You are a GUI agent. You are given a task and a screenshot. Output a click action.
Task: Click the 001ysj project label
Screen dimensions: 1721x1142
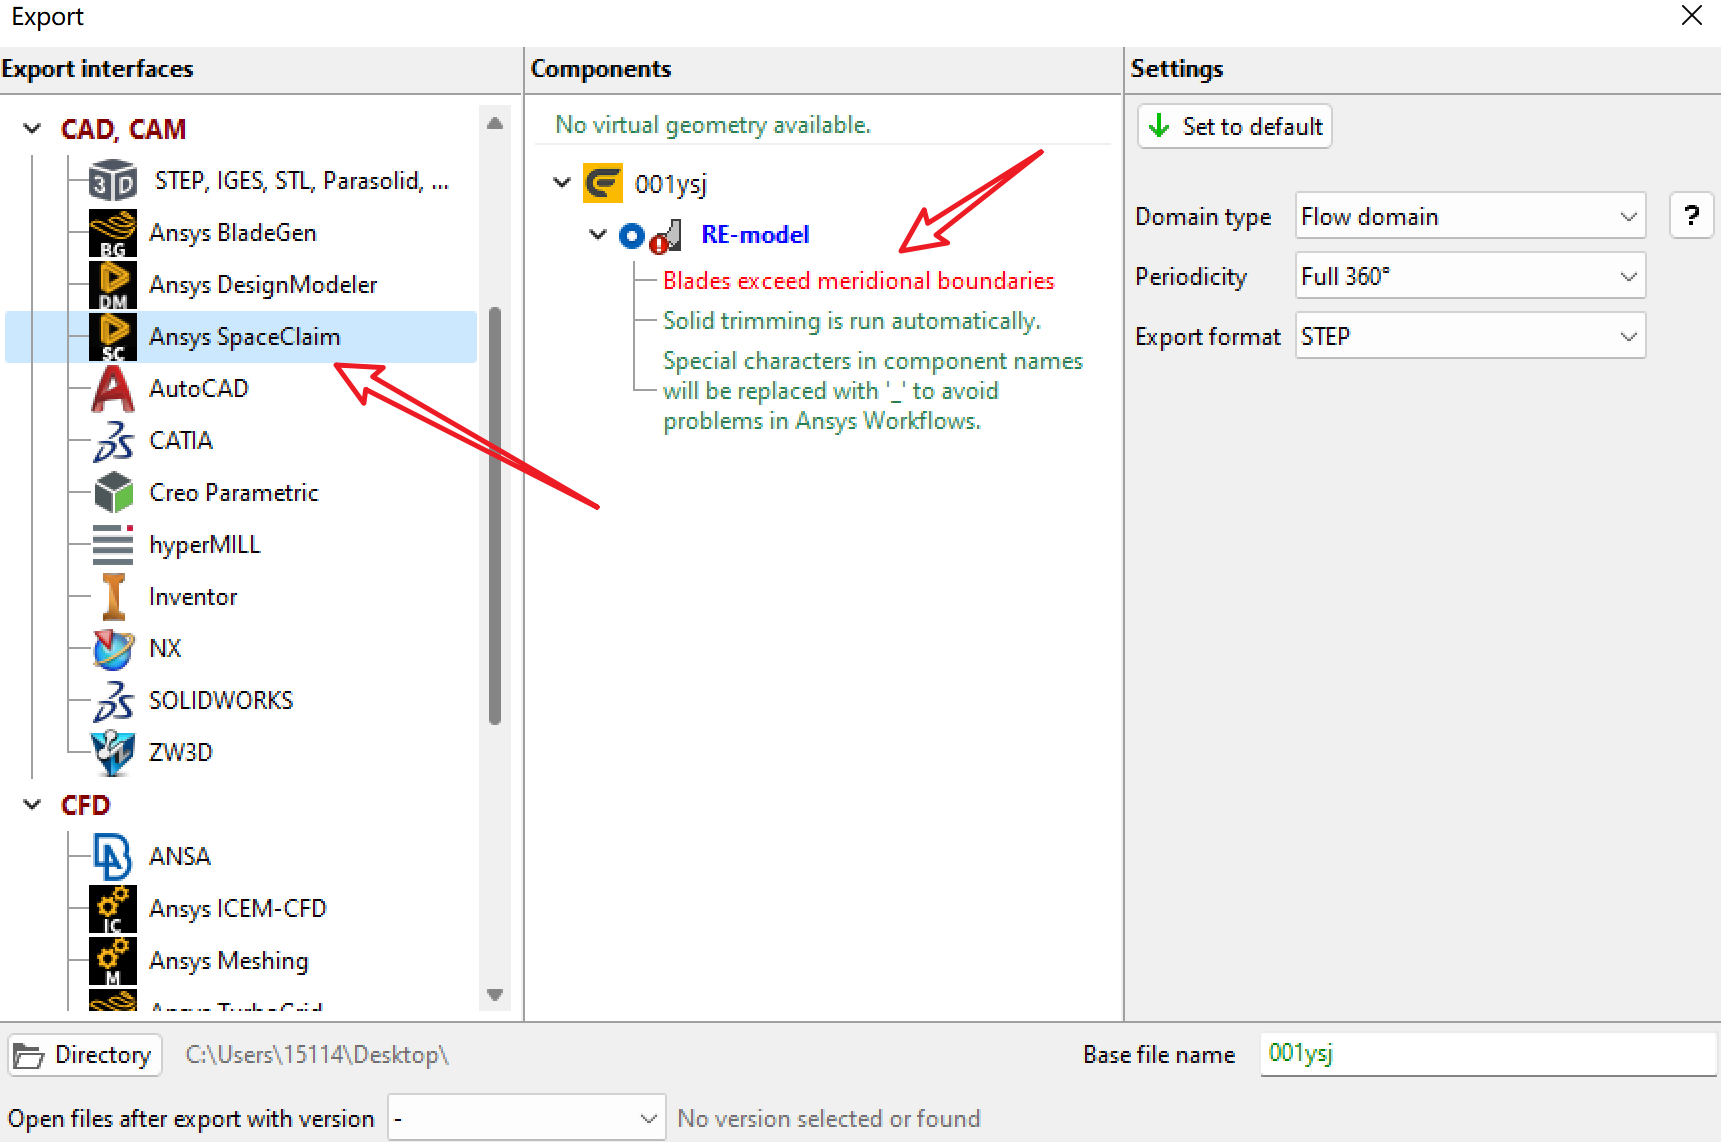(x=671, y=184)
